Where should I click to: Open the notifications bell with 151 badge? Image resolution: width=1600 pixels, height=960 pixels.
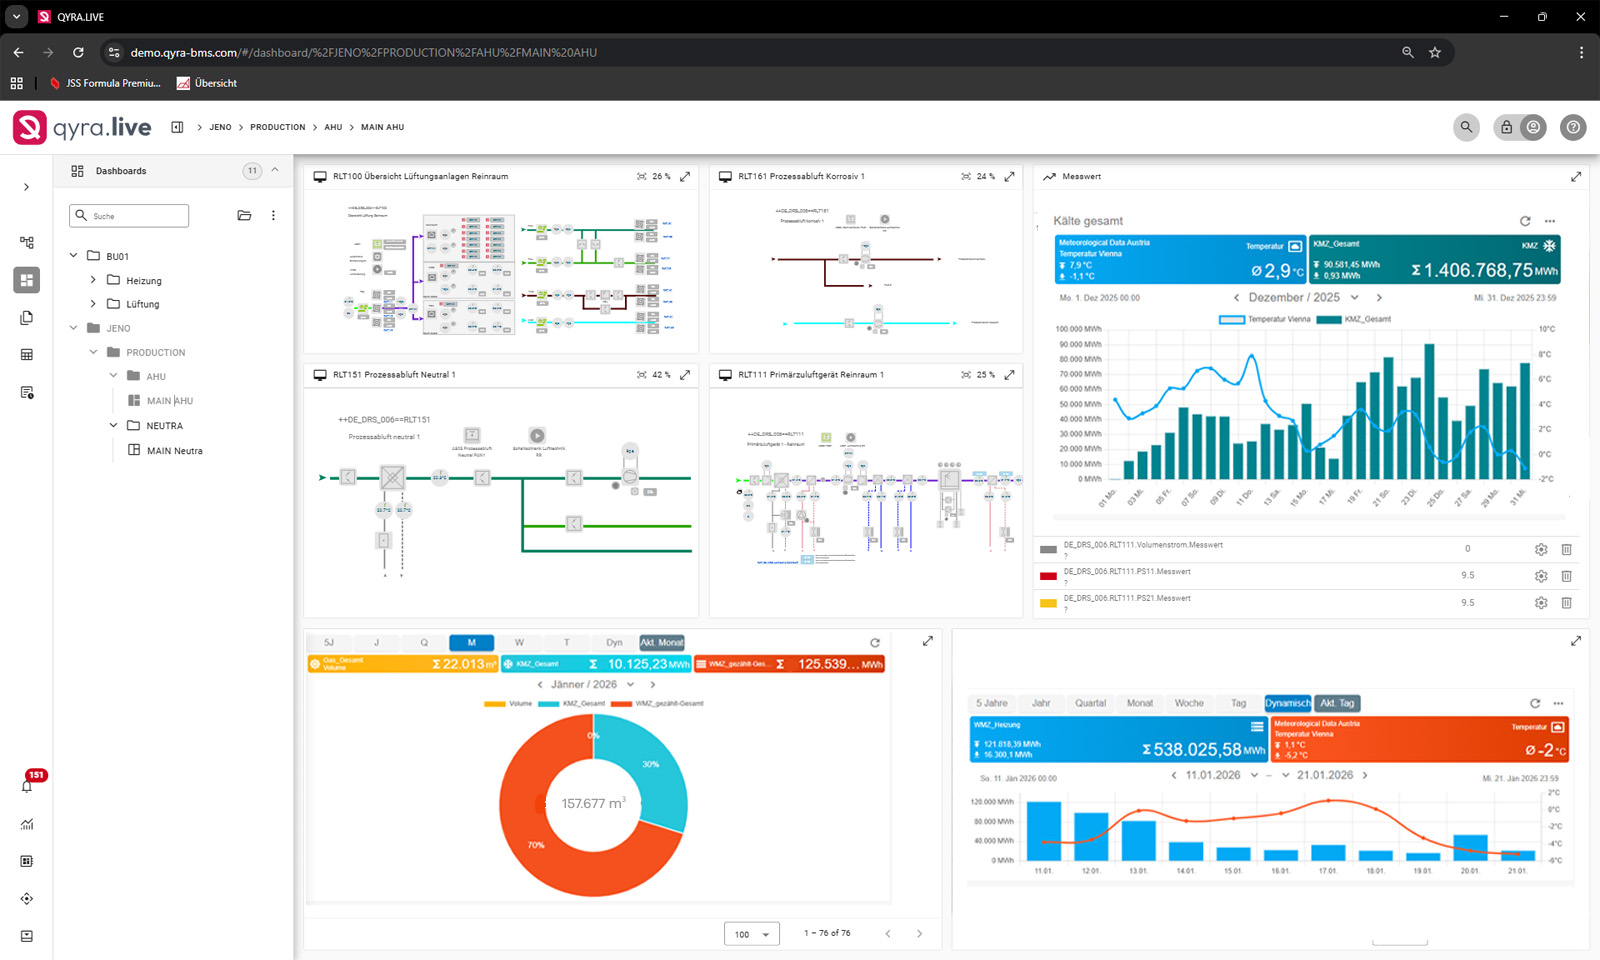(x=27, y=786)
